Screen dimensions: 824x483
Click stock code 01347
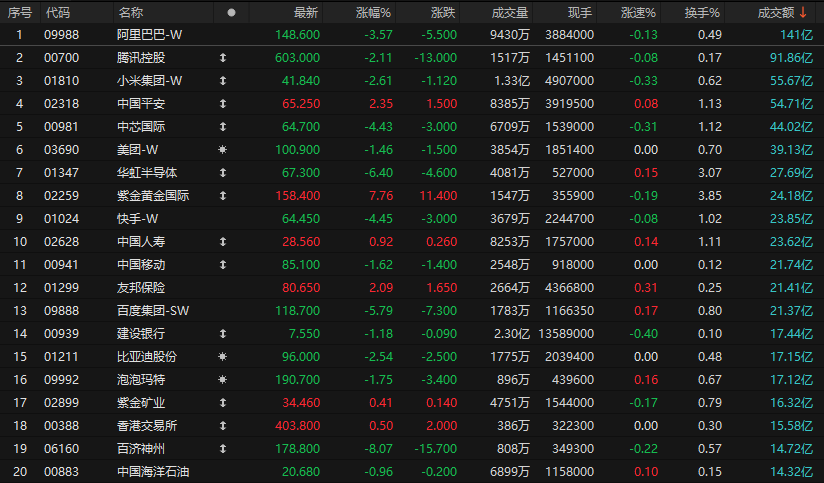(61, 173)
